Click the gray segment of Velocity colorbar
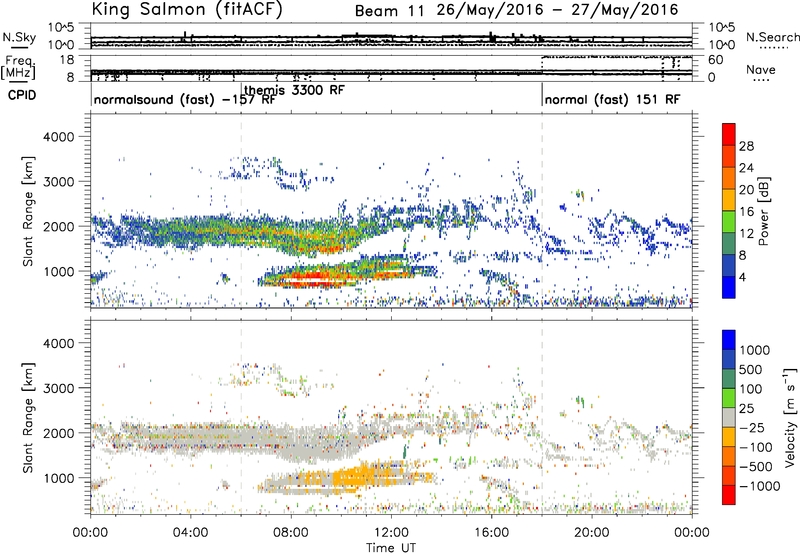This screenshot has height=554, width=800. tap(729, 418)
